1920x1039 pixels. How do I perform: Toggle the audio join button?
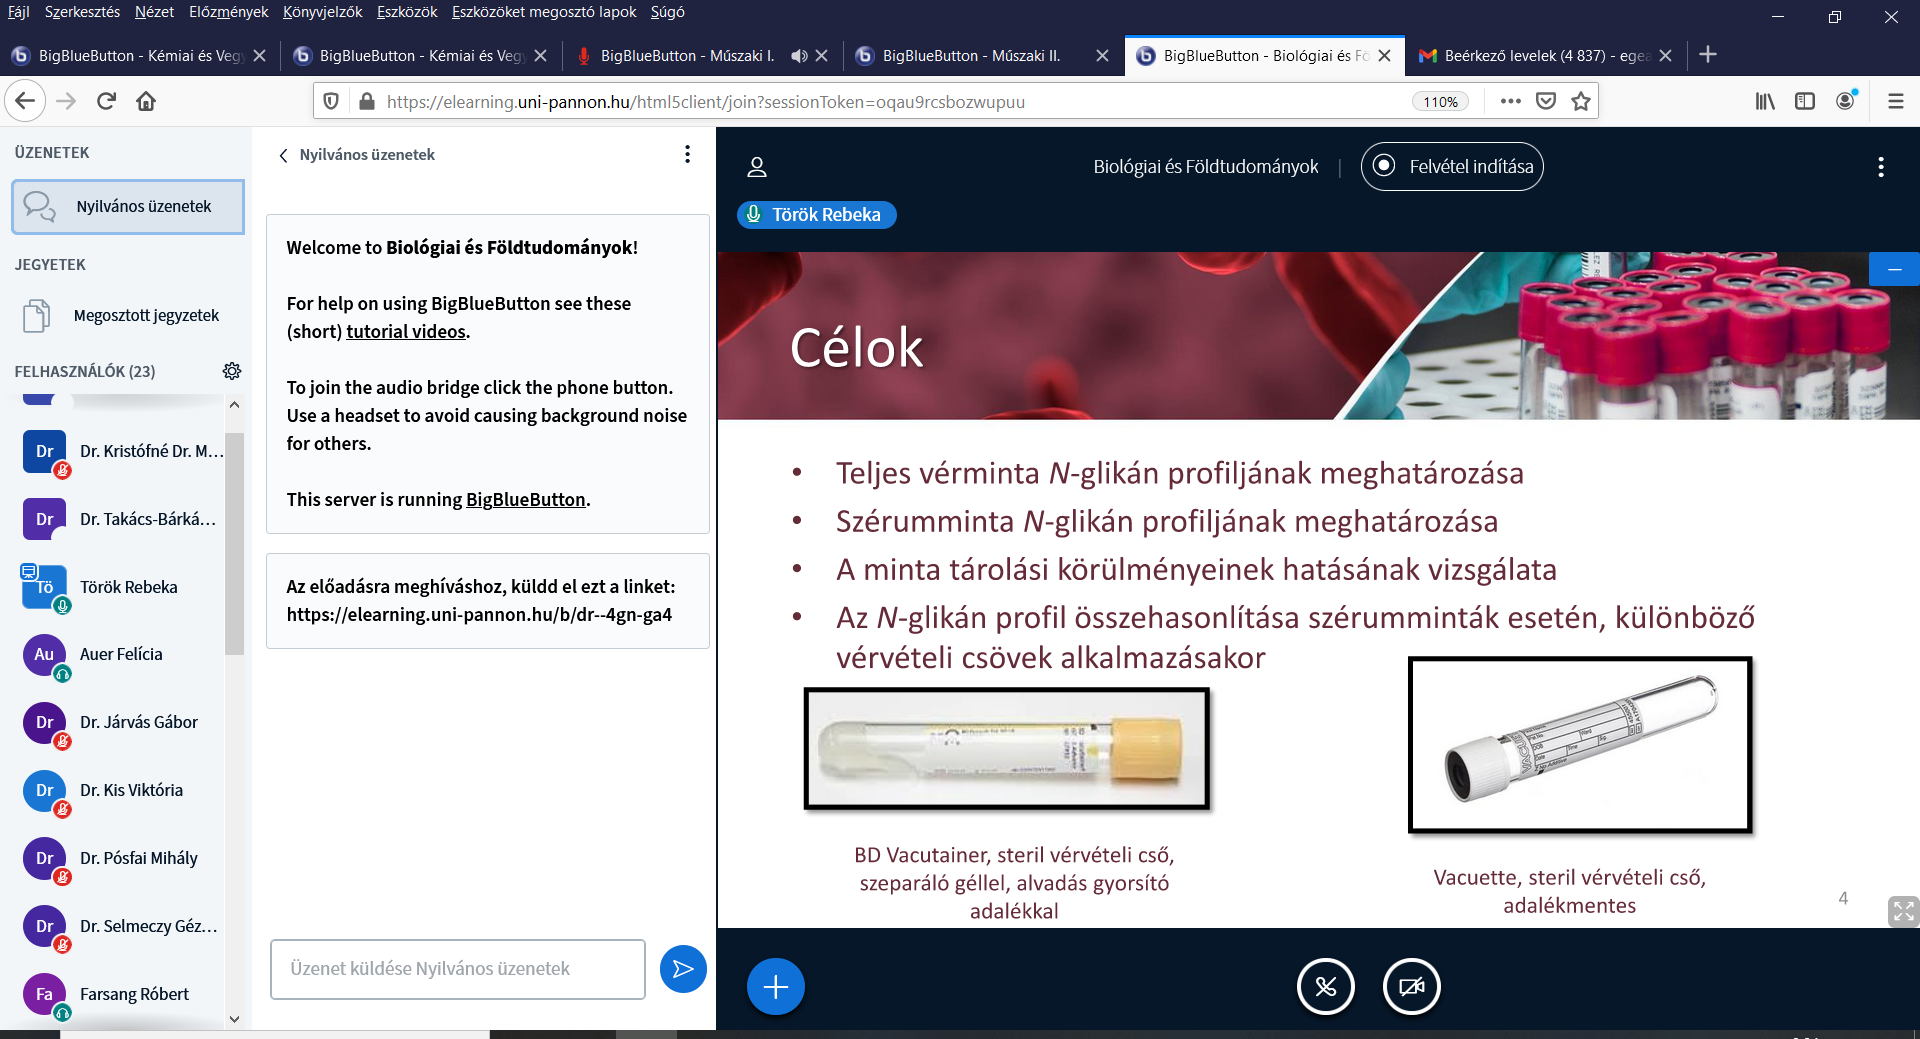click(1325, 987)
